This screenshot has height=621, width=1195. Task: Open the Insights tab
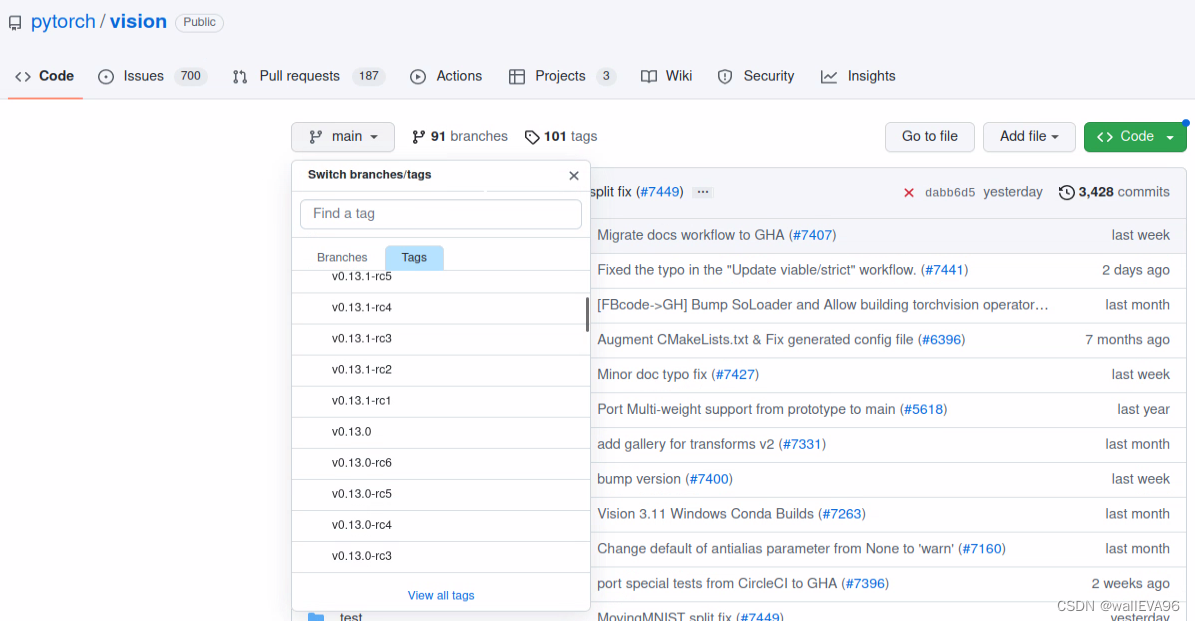pos(858,76)
